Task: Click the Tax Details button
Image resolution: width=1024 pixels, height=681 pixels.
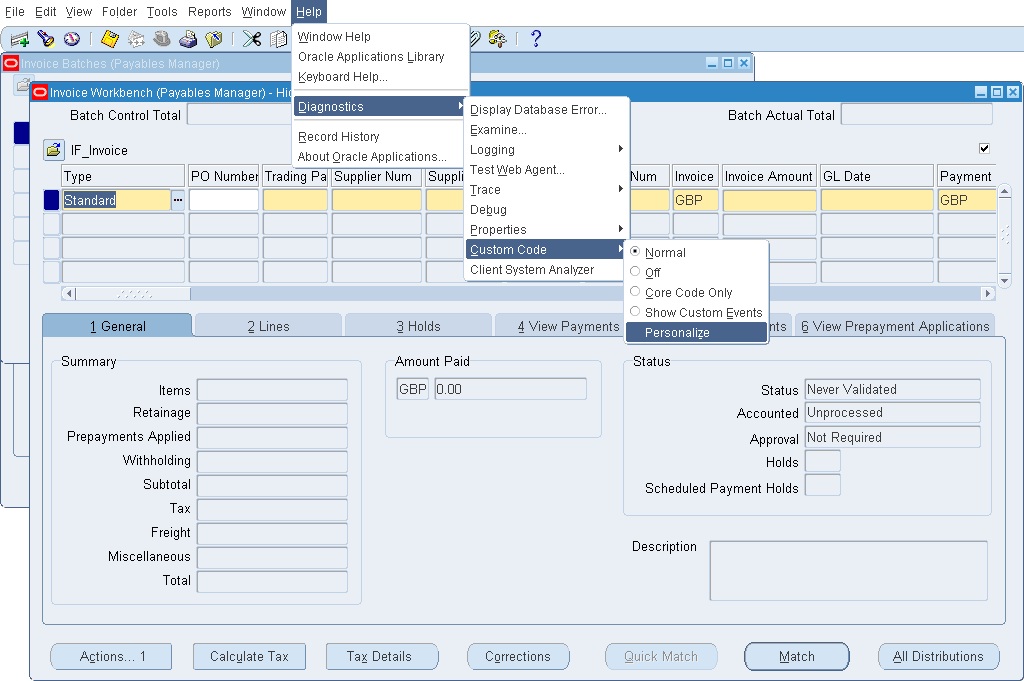Action: (382, 656)
